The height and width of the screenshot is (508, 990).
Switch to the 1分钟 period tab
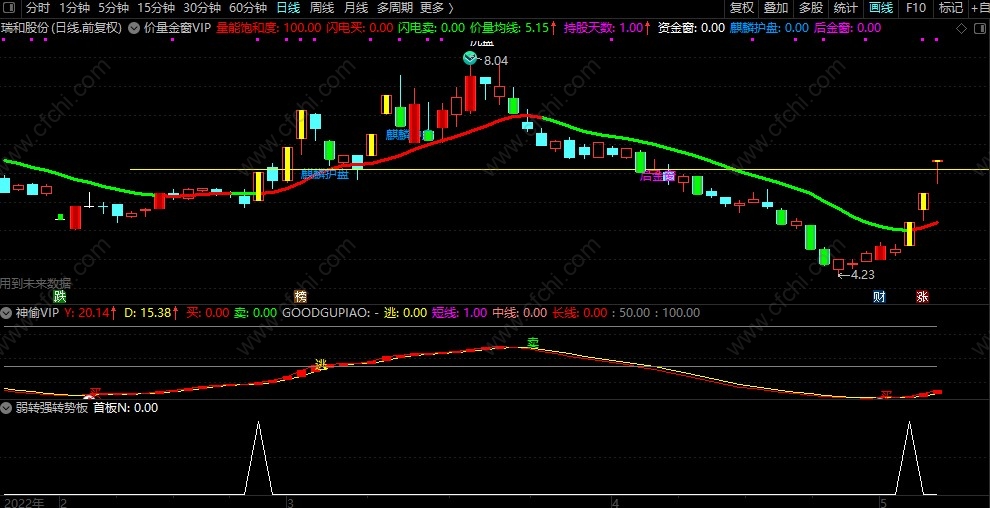click(75, 8)
